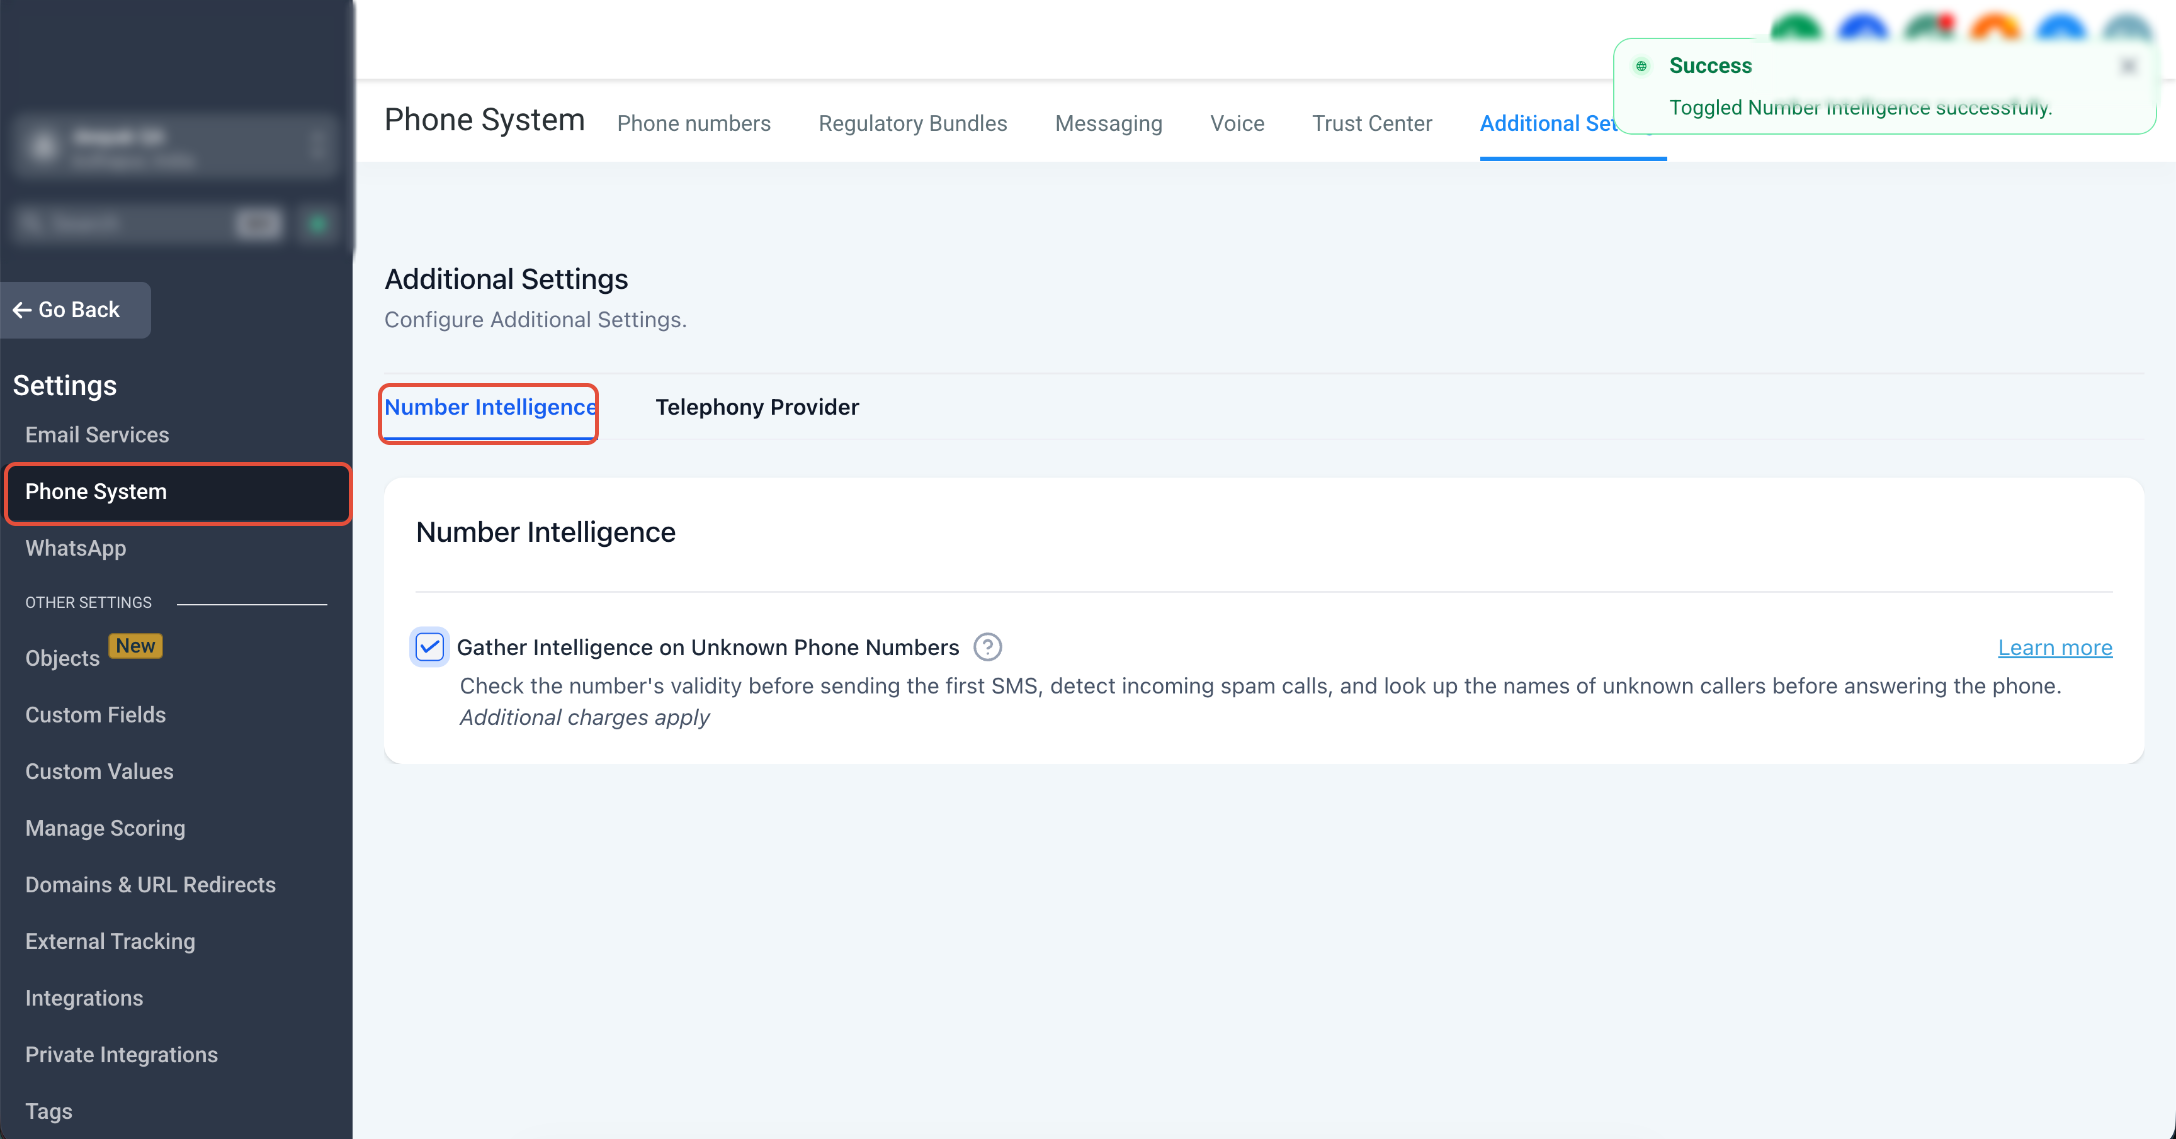Select the Number Intelligence tab

tap(490, 407)
